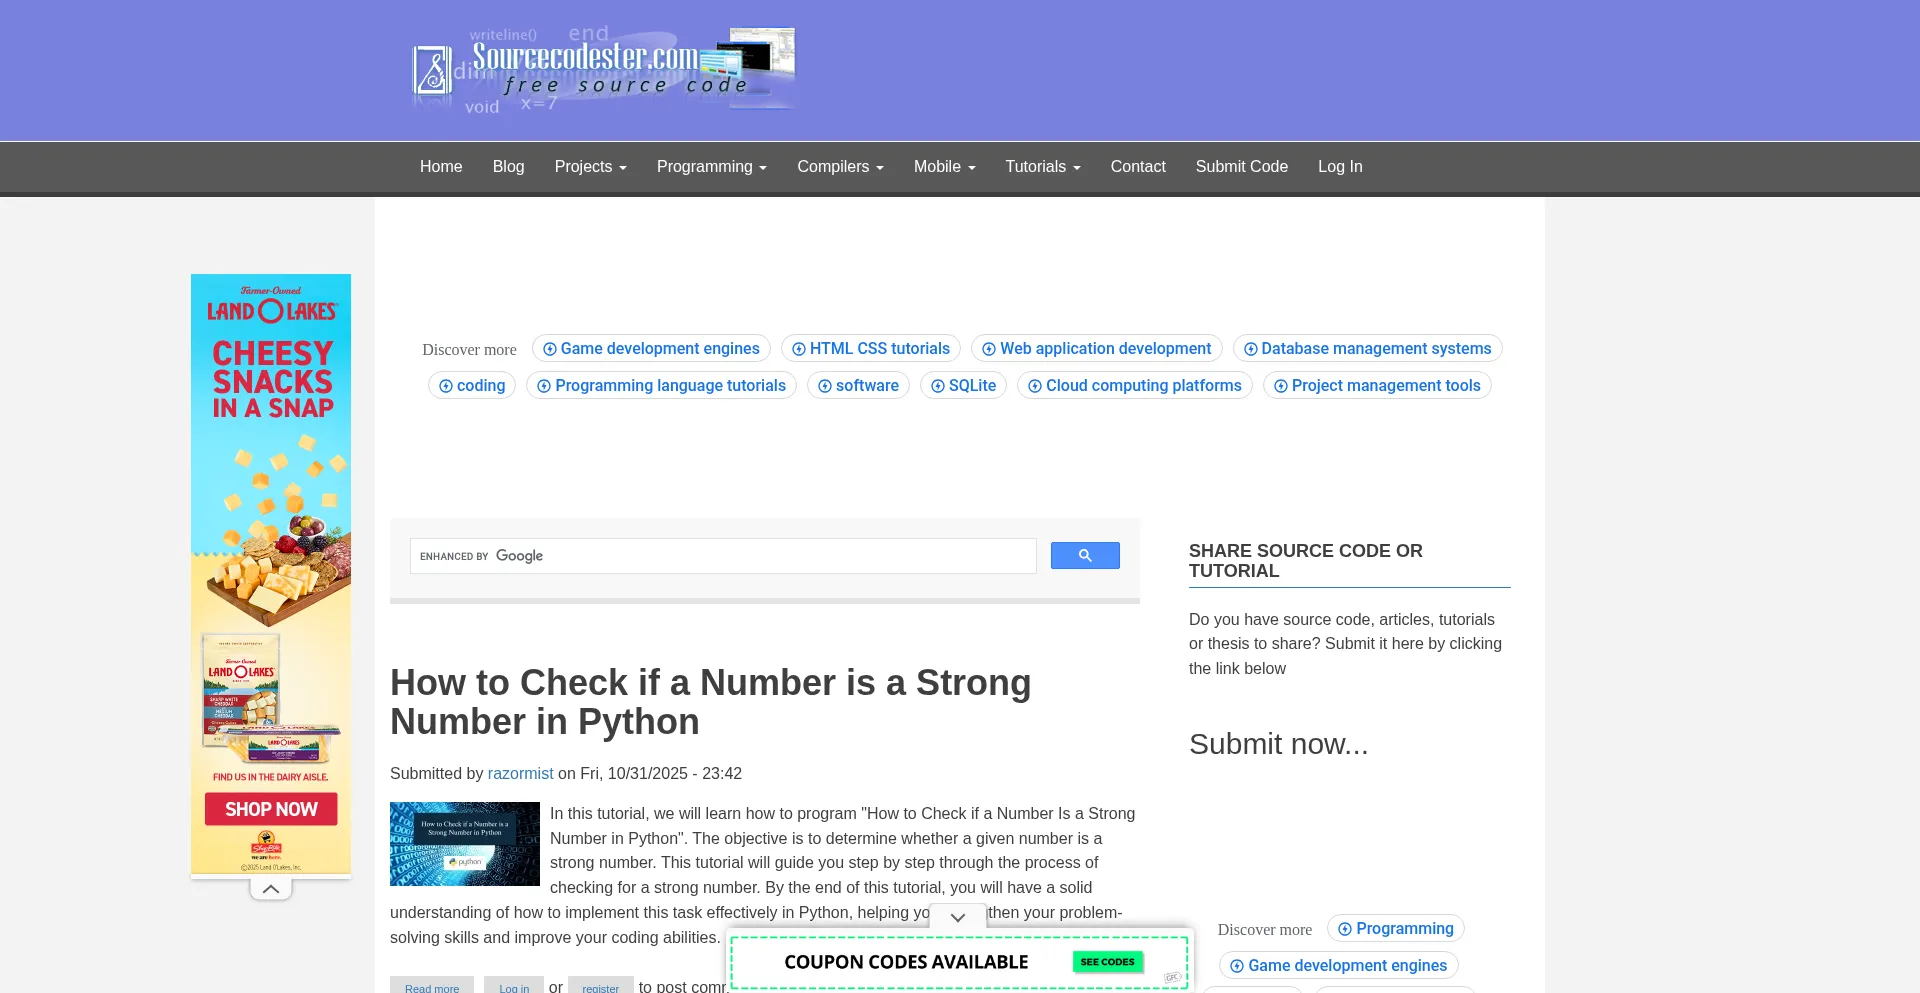Expand the Programming dropdown in navbar
The height and width of the screenshot is (993, 1920).
click(711, 167)
